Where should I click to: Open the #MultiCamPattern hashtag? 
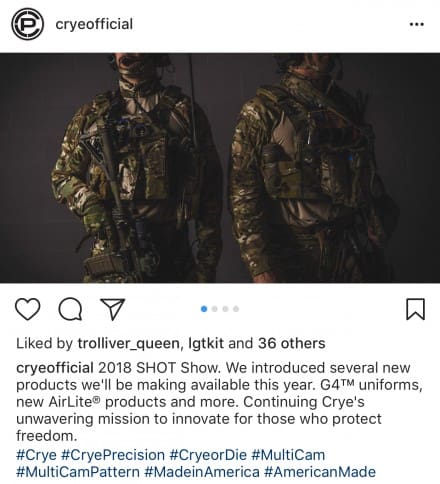coord(78,472)
